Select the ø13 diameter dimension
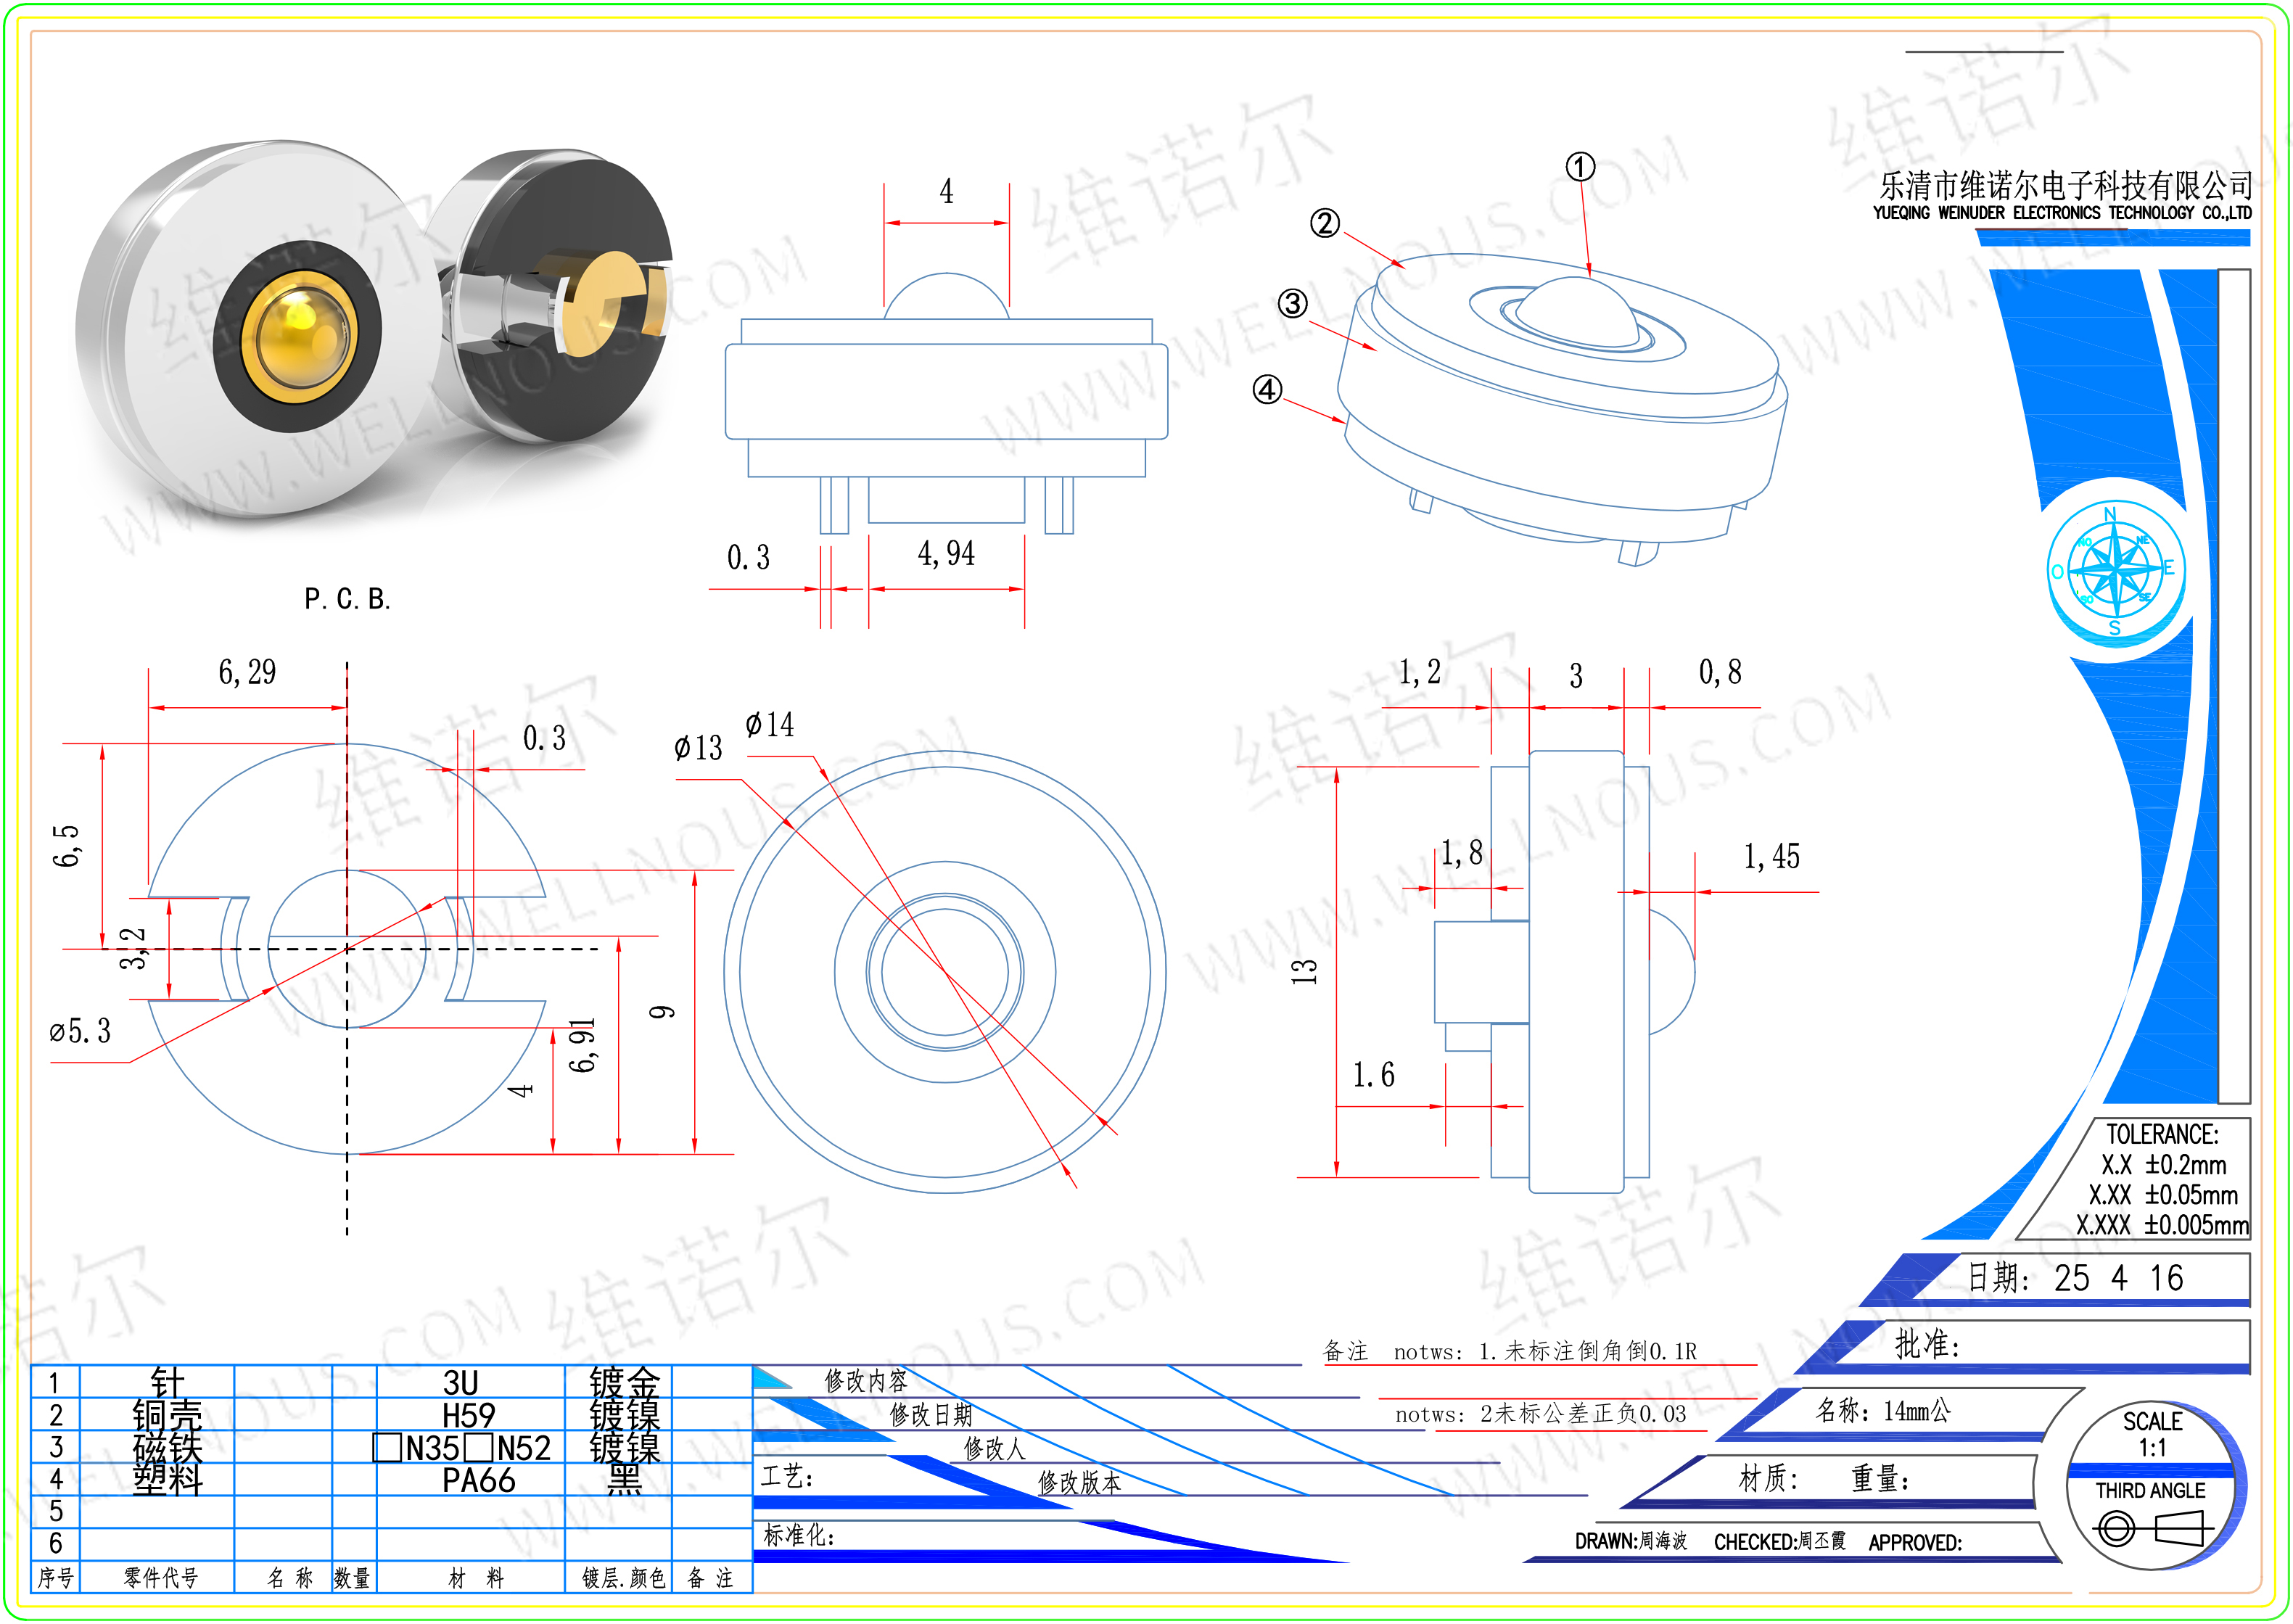 click(x=698, y=748)
